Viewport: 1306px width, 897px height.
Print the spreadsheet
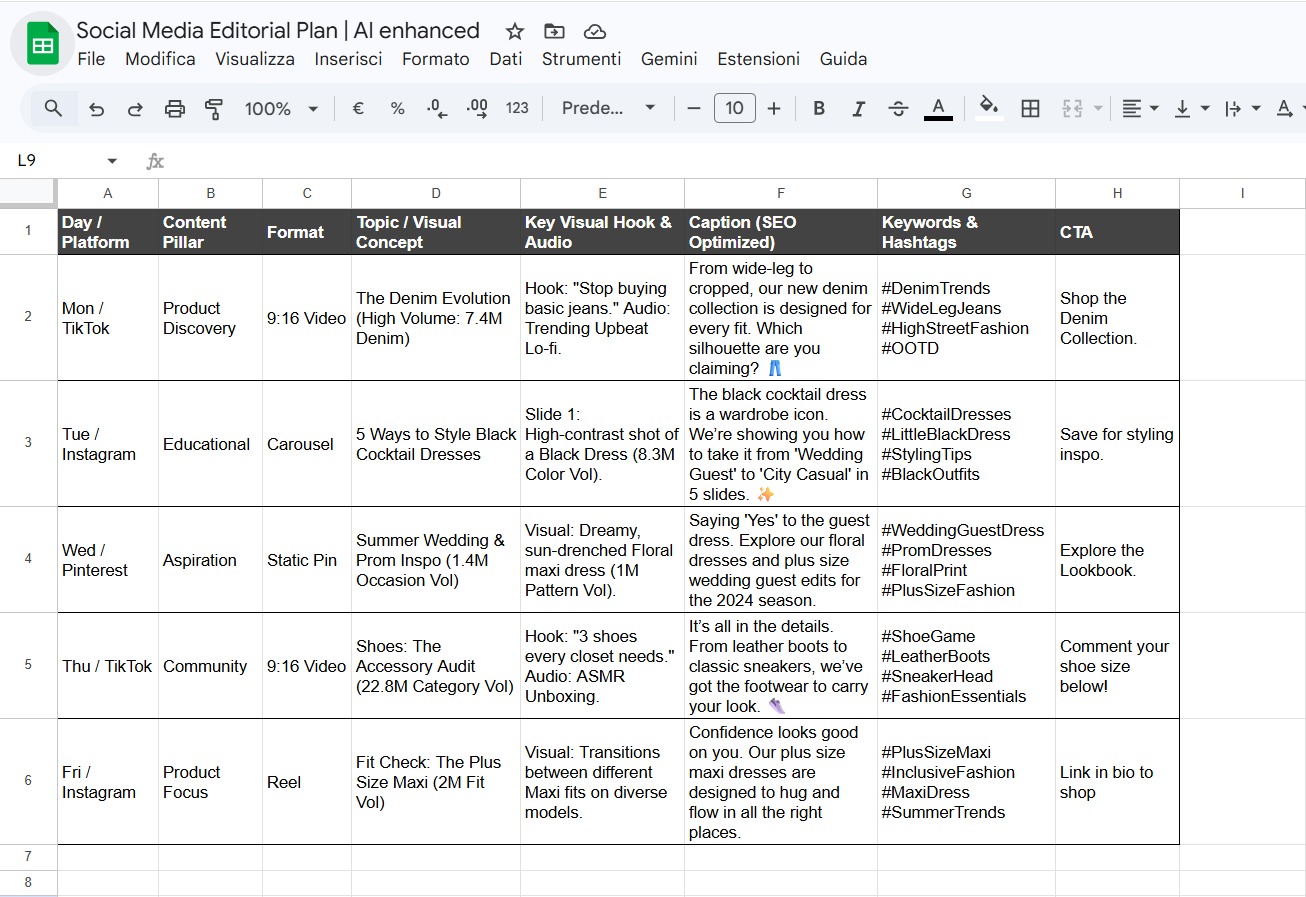pos(175,108)
